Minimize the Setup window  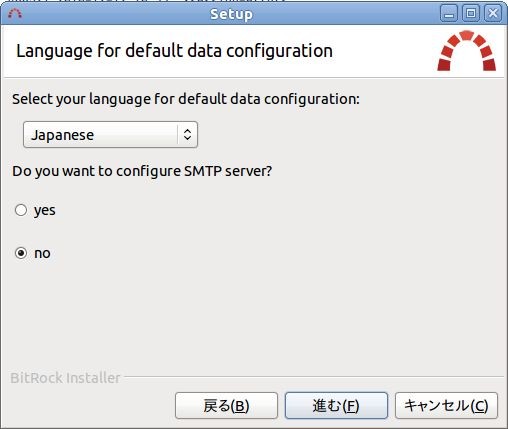(x=449, y=14)
